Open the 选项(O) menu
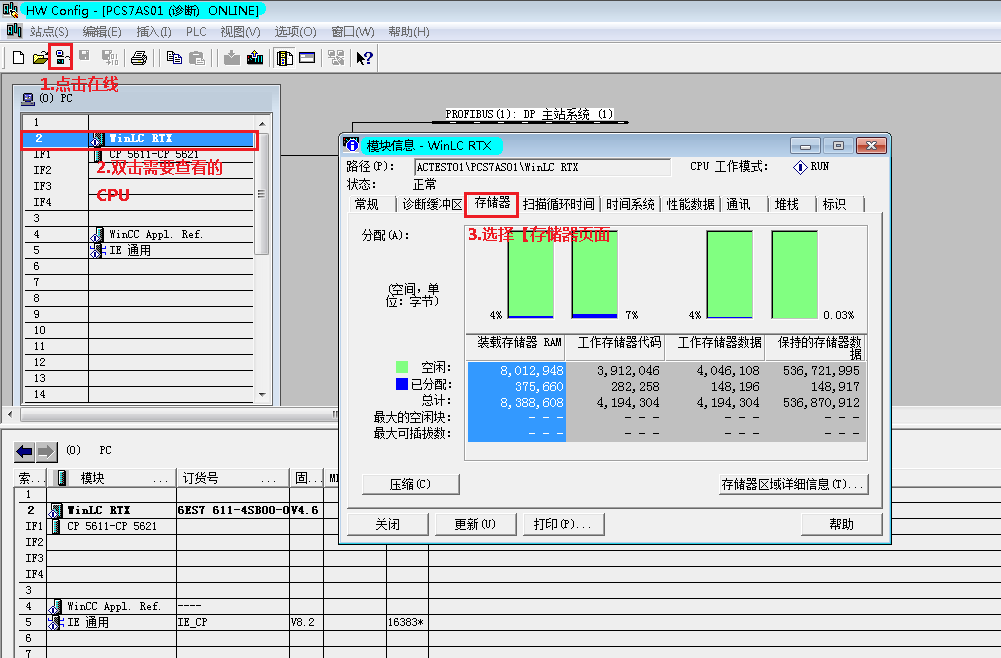 point(295,31)
